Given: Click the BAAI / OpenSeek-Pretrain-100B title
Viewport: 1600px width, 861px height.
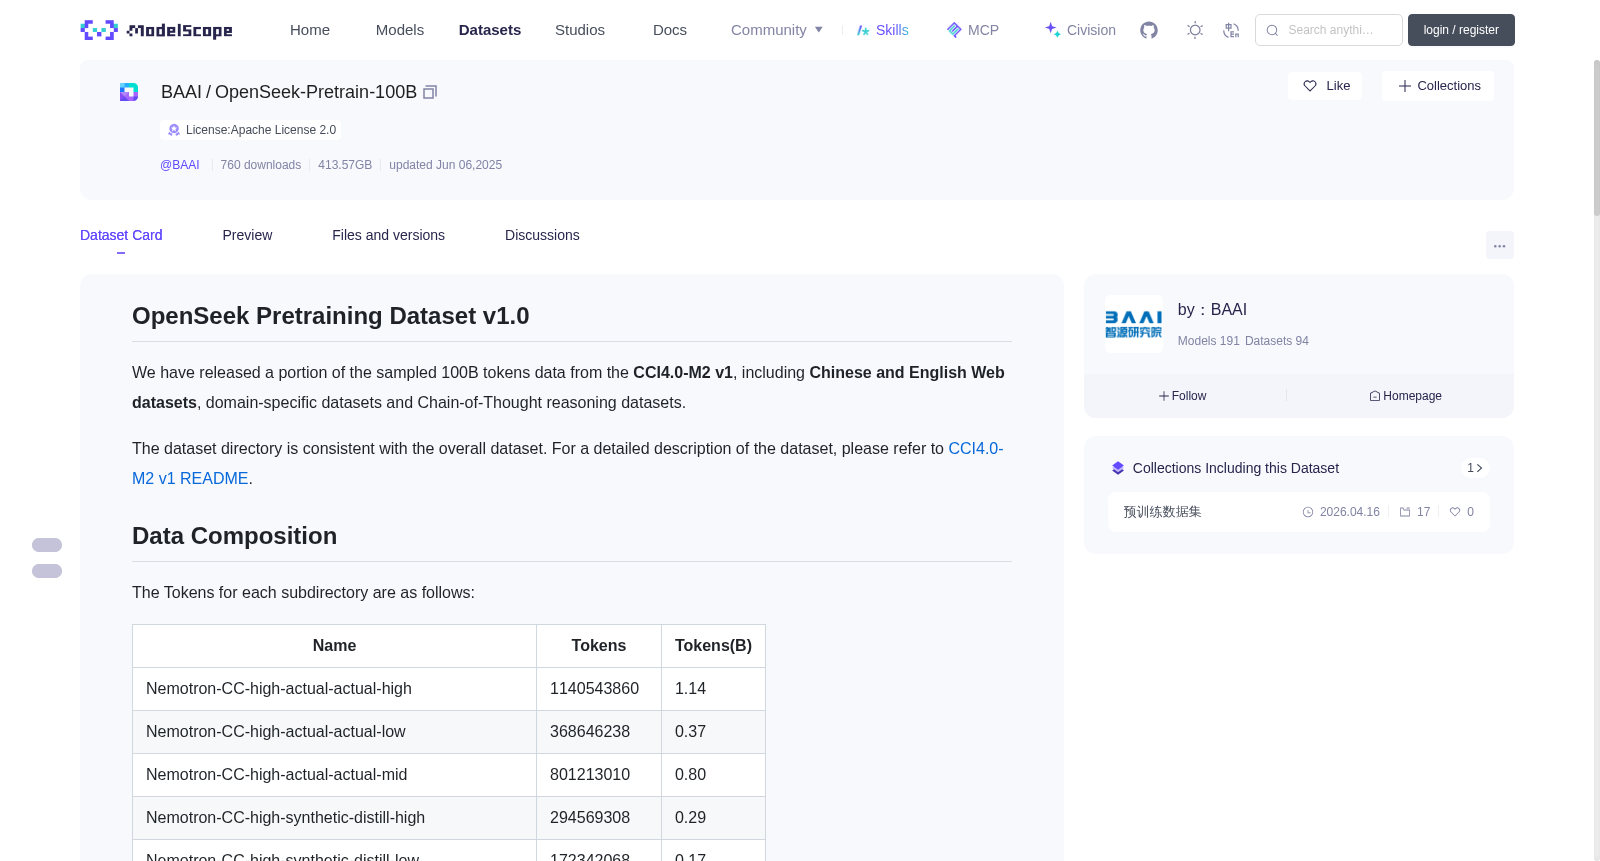Looking at the screenshot, I should coord(289,92).
